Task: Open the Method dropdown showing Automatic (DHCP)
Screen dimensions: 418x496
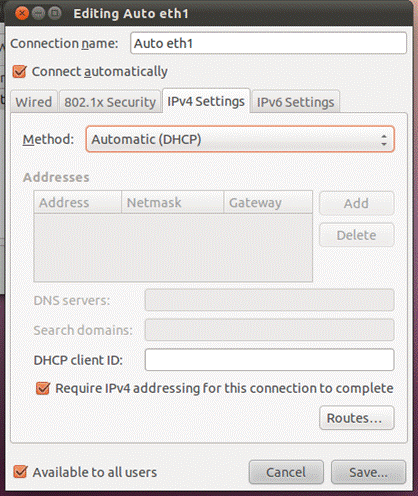Action: coord(240,139)
